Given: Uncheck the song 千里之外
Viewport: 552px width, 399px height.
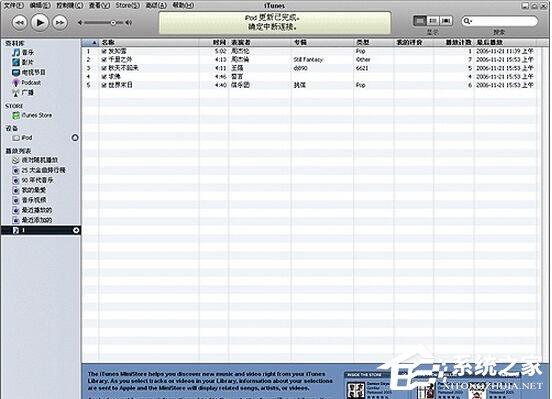Looking at the screenshot, I should 104,60.
